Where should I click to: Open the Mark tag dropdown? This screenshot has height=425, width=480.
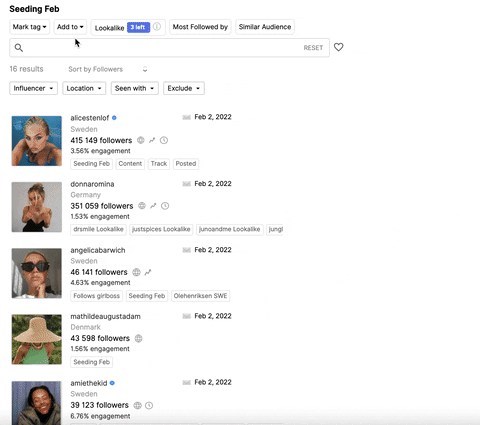click(29, 27)
